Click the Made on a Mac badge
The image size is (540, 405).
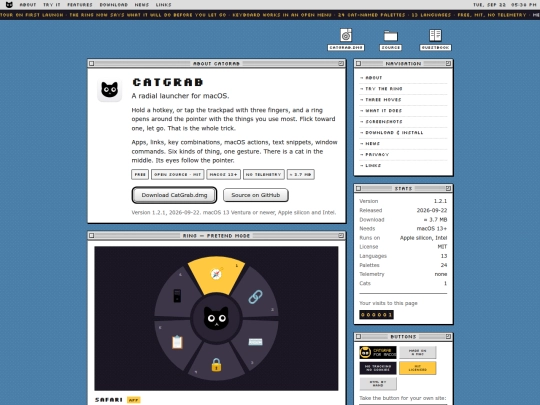[418, 352]
